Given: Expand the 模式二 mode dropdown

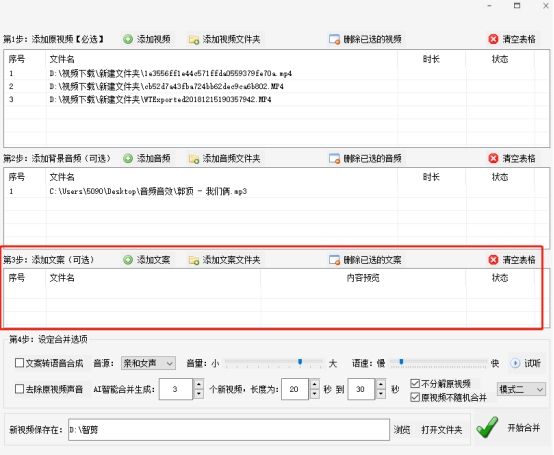Looking at the screenshot, I should [521, 389].
